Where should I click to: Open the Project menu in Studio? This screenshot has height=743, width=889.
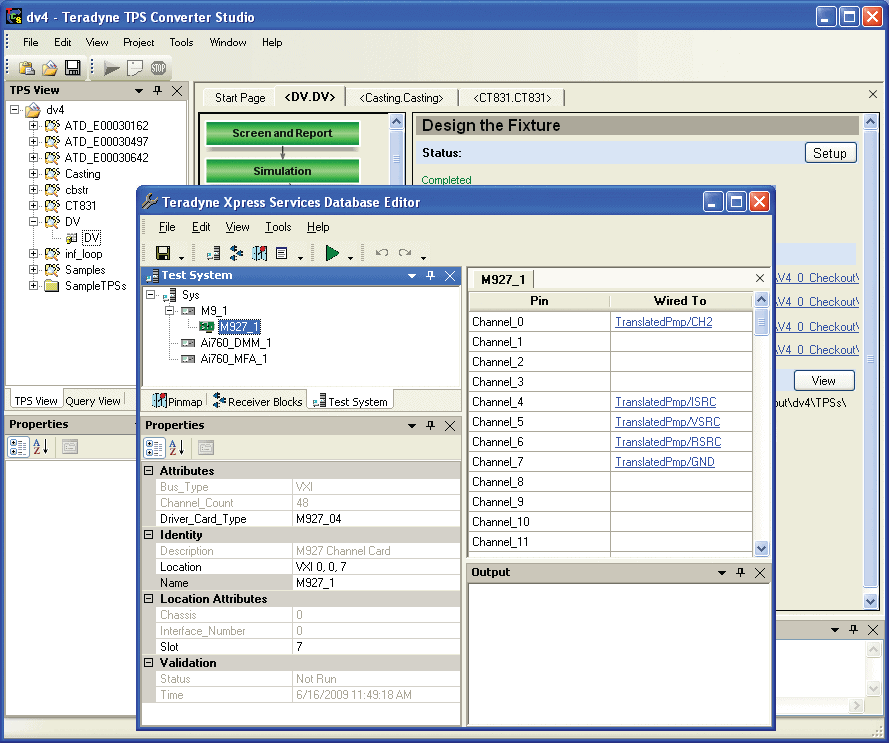pos(138,43)
